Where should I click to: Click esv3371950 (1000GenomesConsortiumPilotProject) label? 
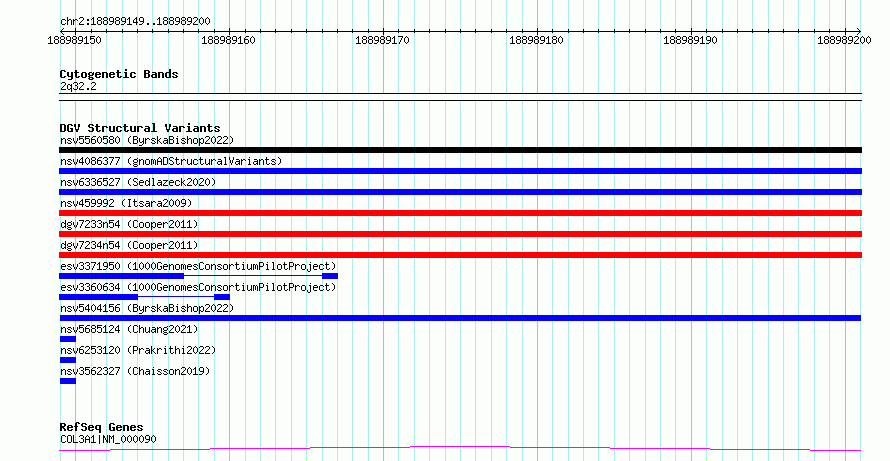coord(198,266)
